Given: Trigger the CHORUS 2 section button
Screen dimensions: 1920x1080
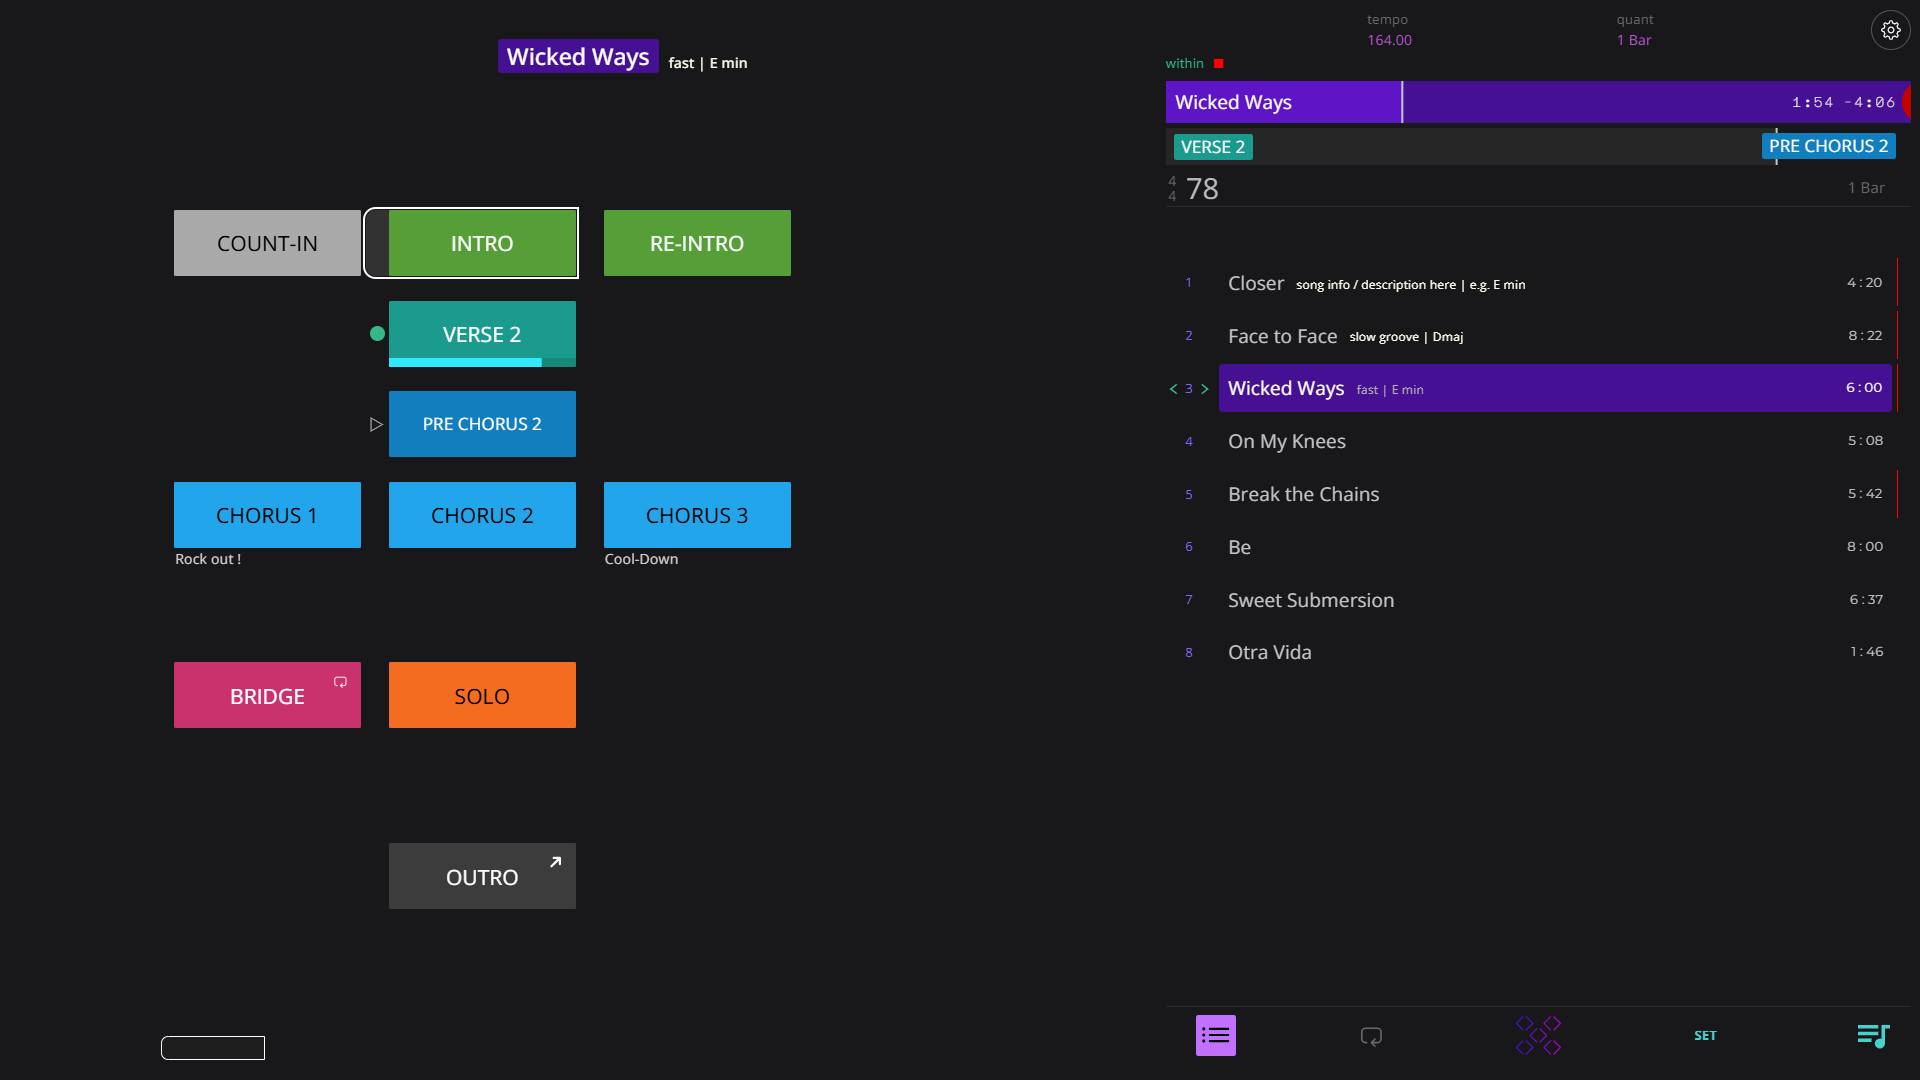Looking at the screenshot, I should pos(482,515).
